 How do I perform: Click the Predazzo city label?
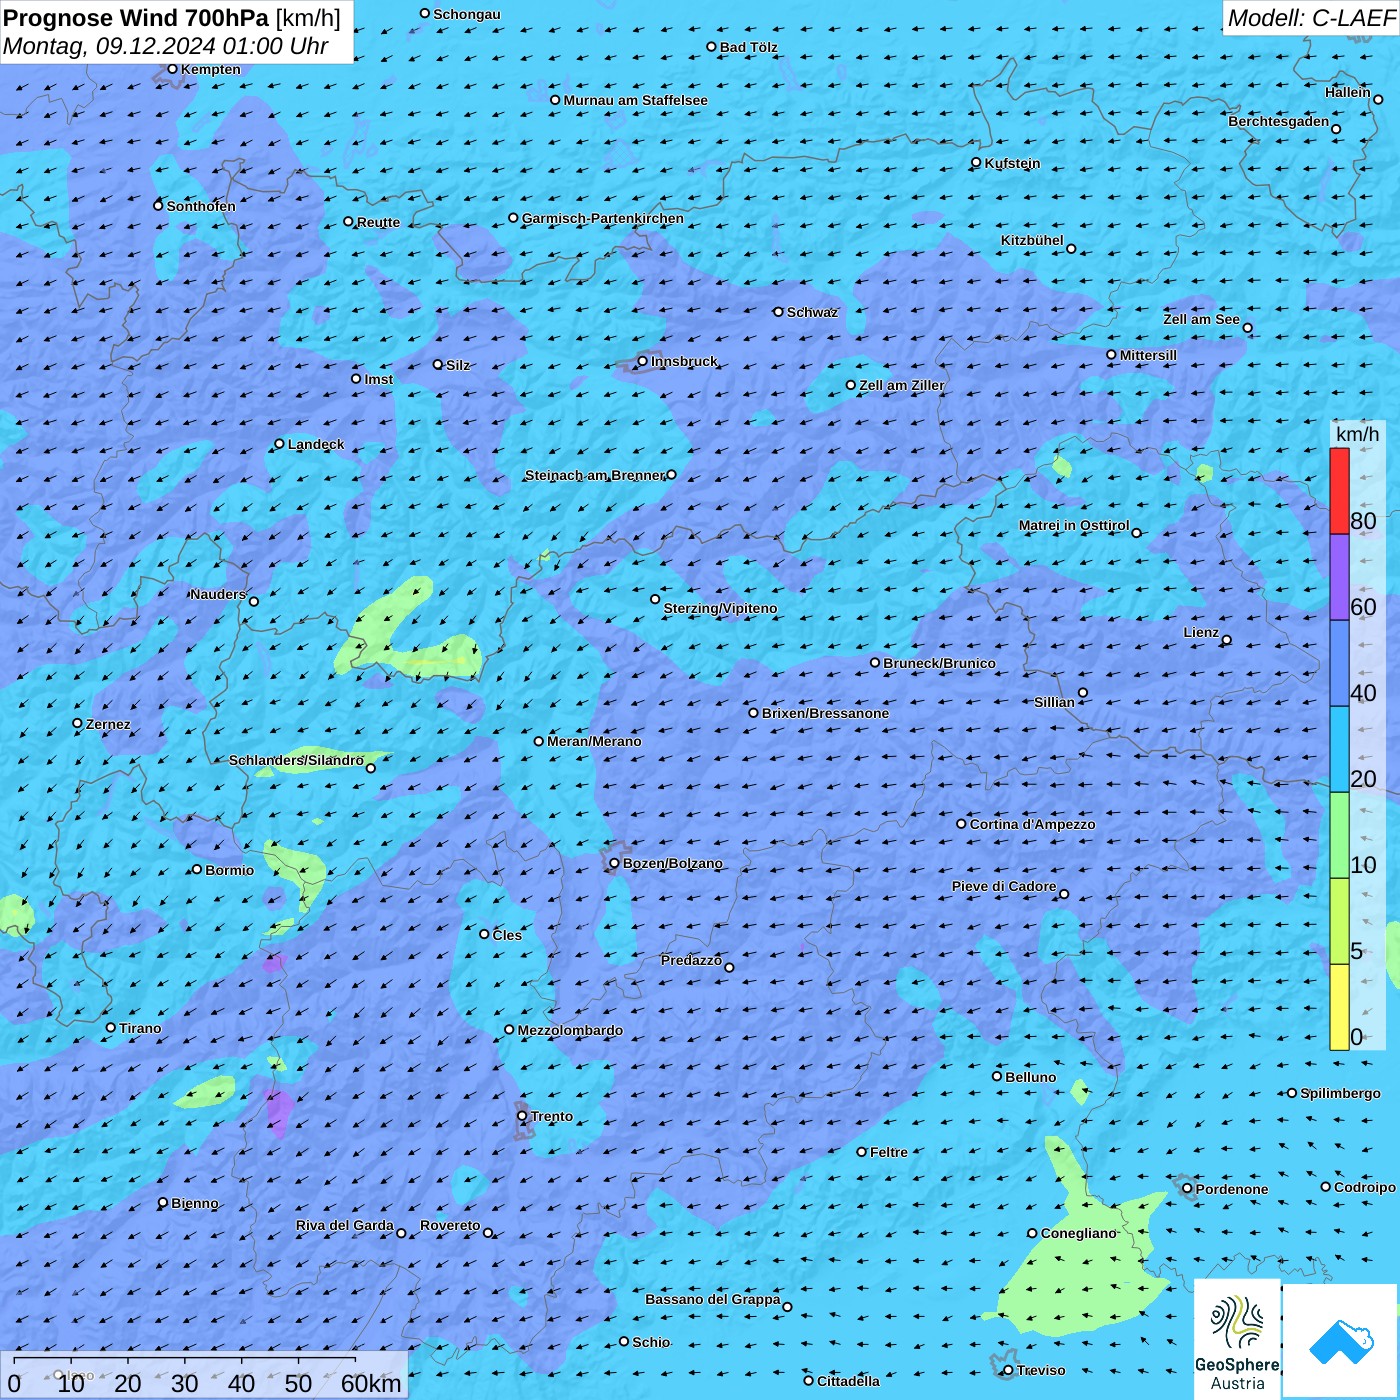point(691,960)
